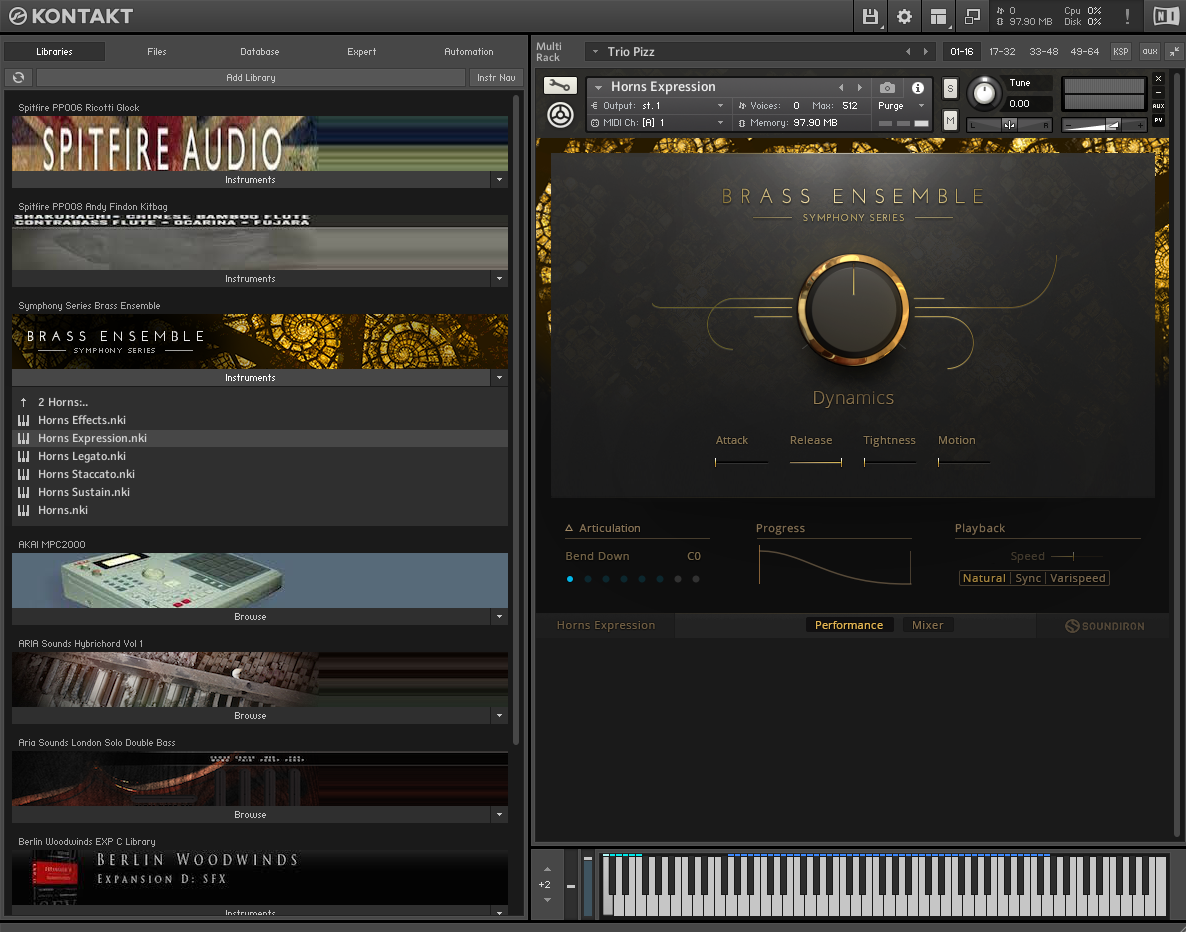
Task: Click Browse under AKAI MPC2000
Action: pyautogui.click(x=250, y=617)
